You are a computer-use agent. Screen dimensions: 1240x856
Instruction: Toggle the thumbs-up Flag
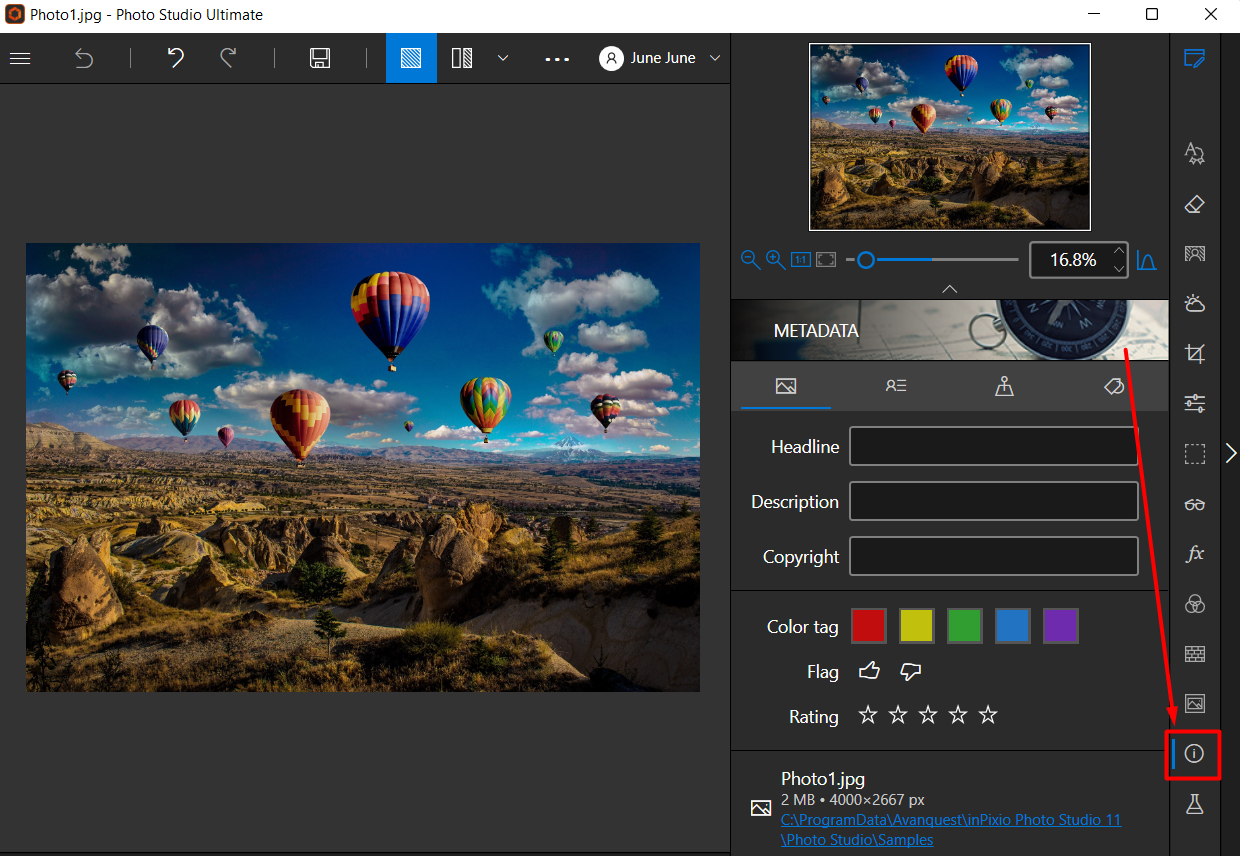(x=869, y=671)
